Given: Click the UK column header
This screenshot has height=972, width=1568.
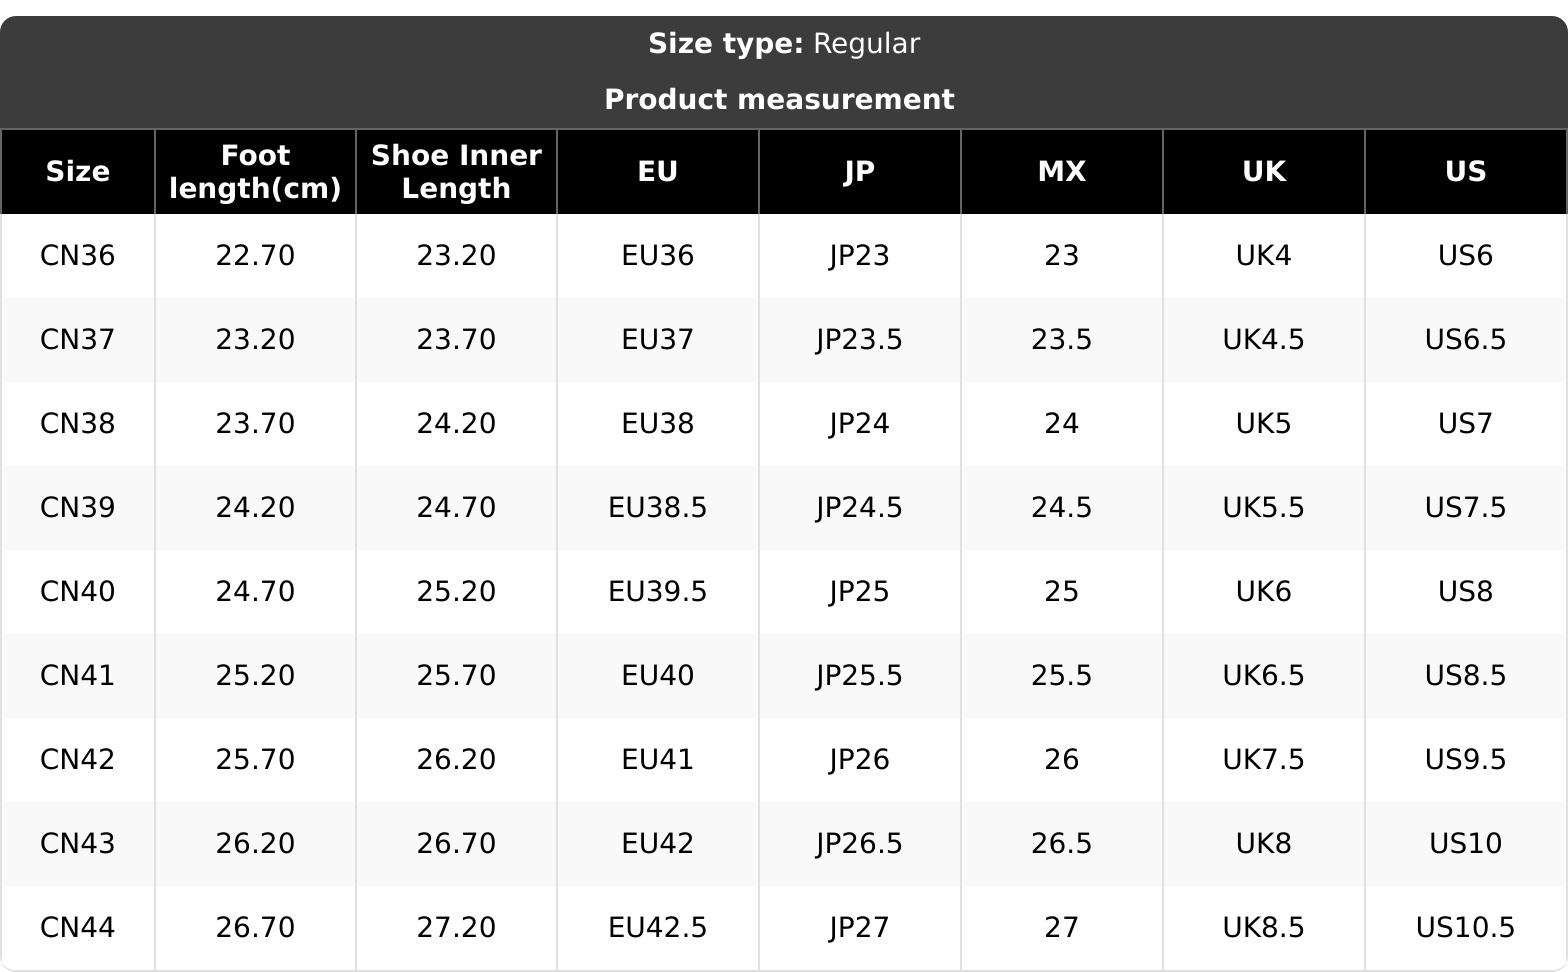Looking at the screenshot, I should [x=1263, y=172].
